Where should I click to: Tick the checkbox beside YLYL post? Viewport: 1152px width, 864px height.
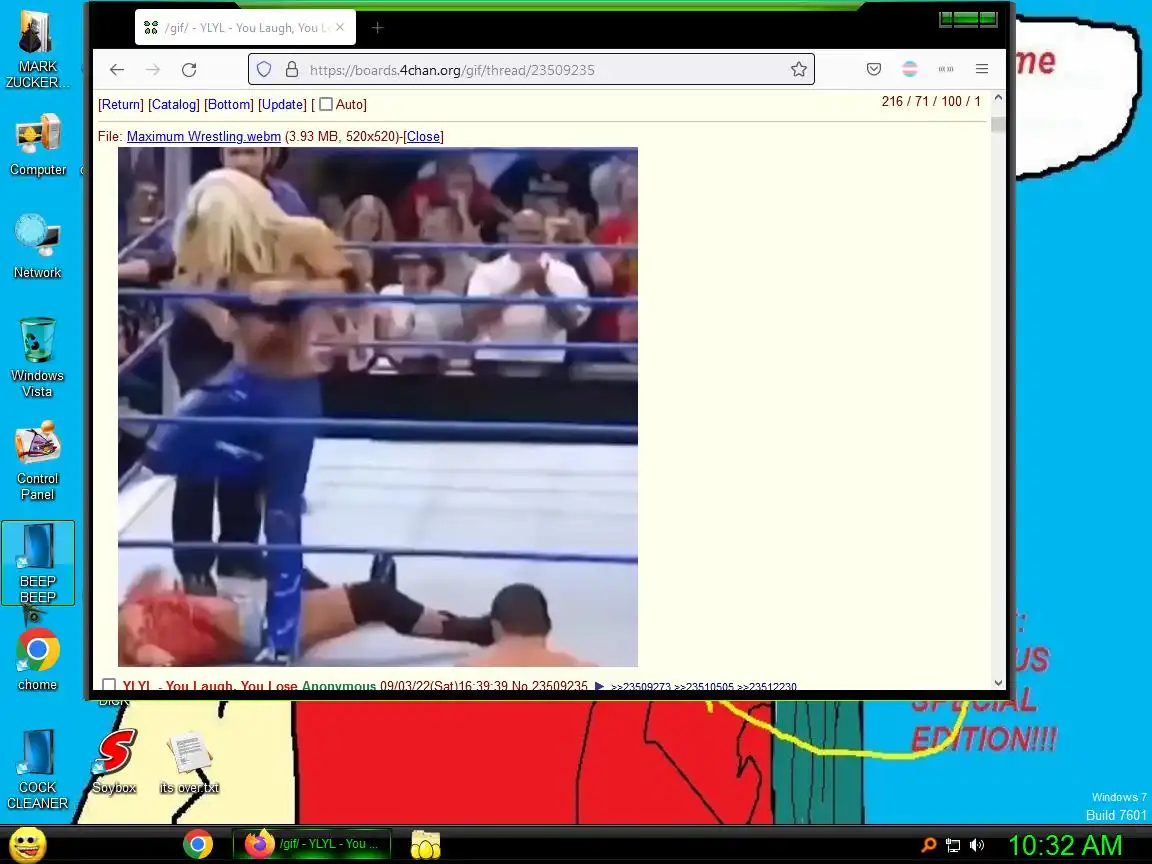tap(109, 685)
